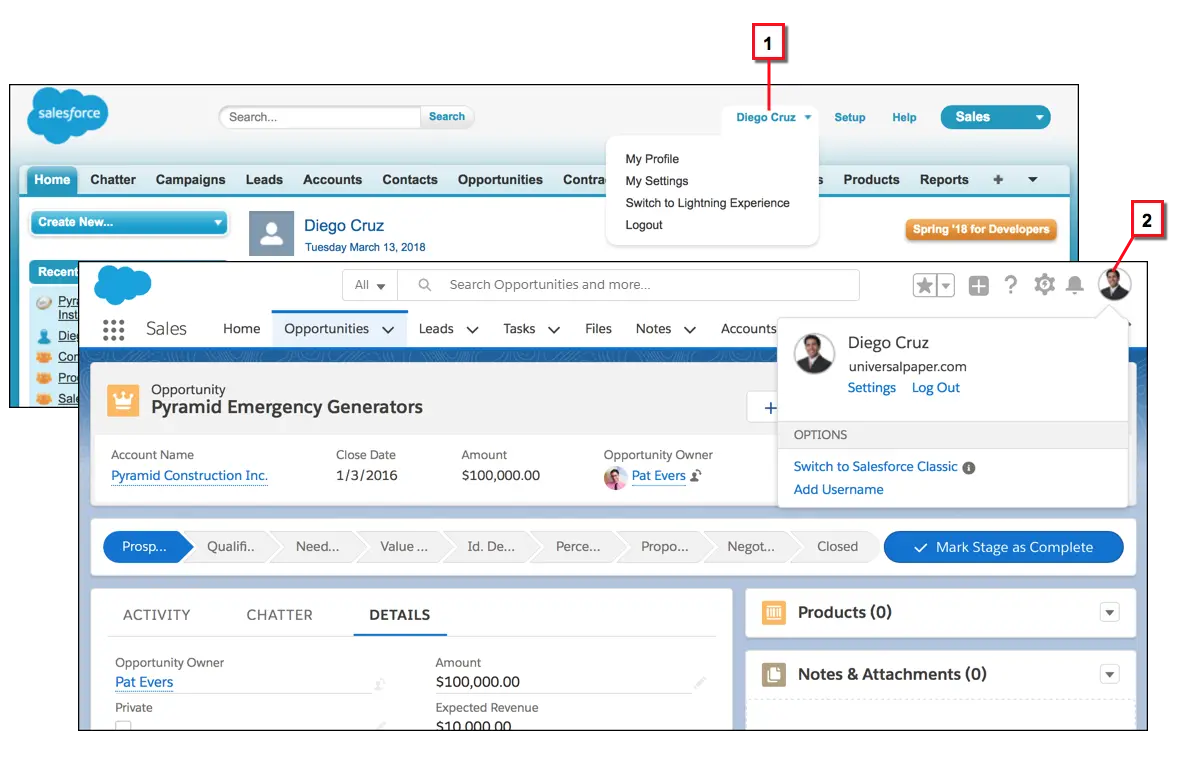Image resolution: width=1185 pixels, height=761 pixels.
Task: Select the Closed stage in path
Action: point(837,547)
